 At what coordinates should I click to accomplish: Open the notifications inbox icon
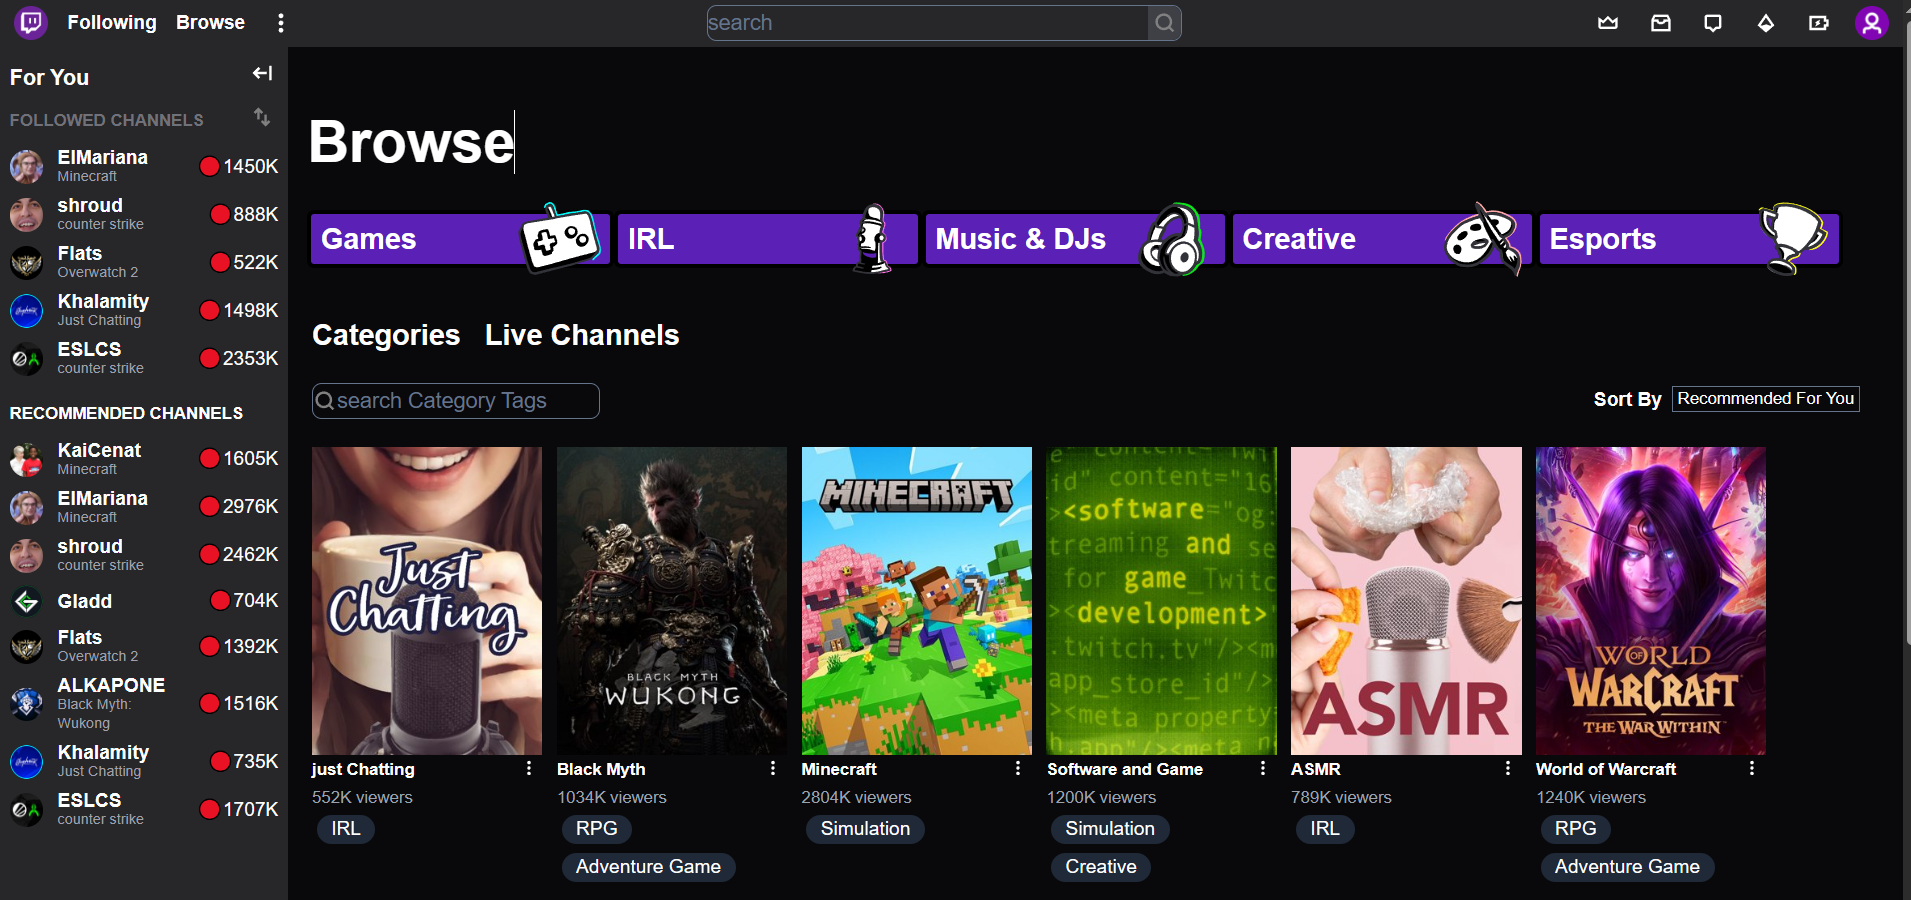1661,23
